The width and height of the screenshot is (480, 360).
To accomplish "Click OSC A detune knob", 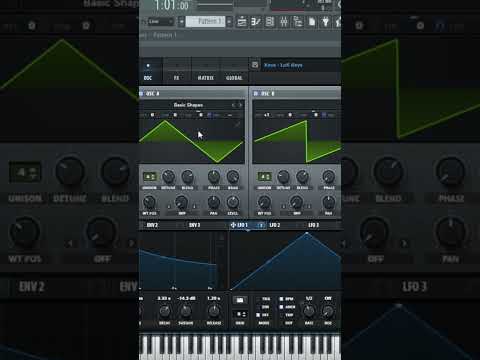I will tap(168, 177).
